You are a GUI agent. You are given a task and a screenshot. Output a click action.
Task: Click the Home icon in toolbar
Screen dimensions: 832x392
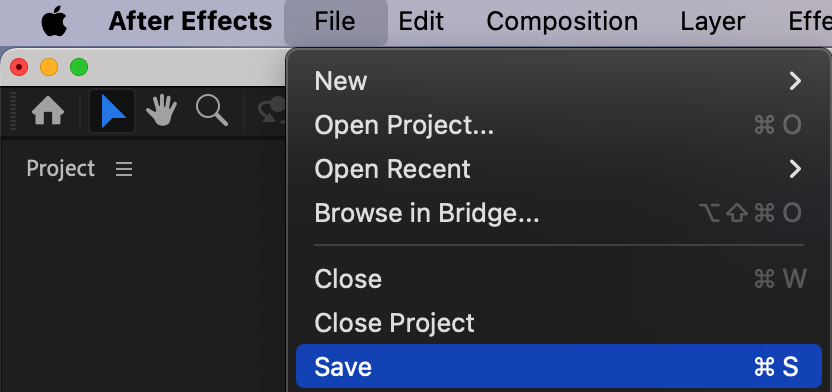[48, 112]
